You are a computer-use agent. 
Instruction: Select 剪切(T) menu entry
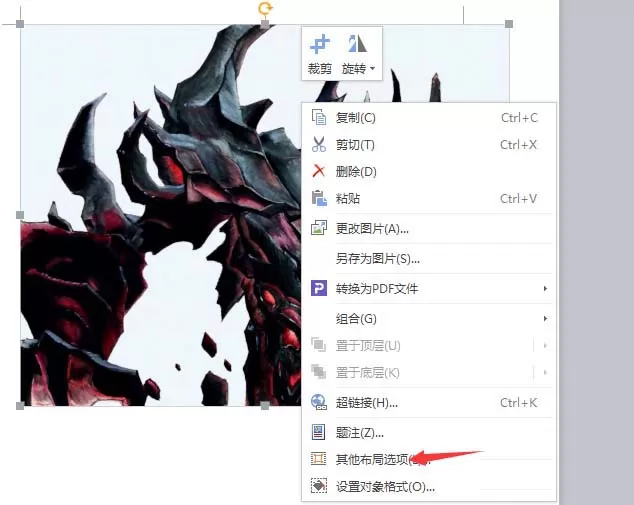pyautogui.click(x=429, y=145)
